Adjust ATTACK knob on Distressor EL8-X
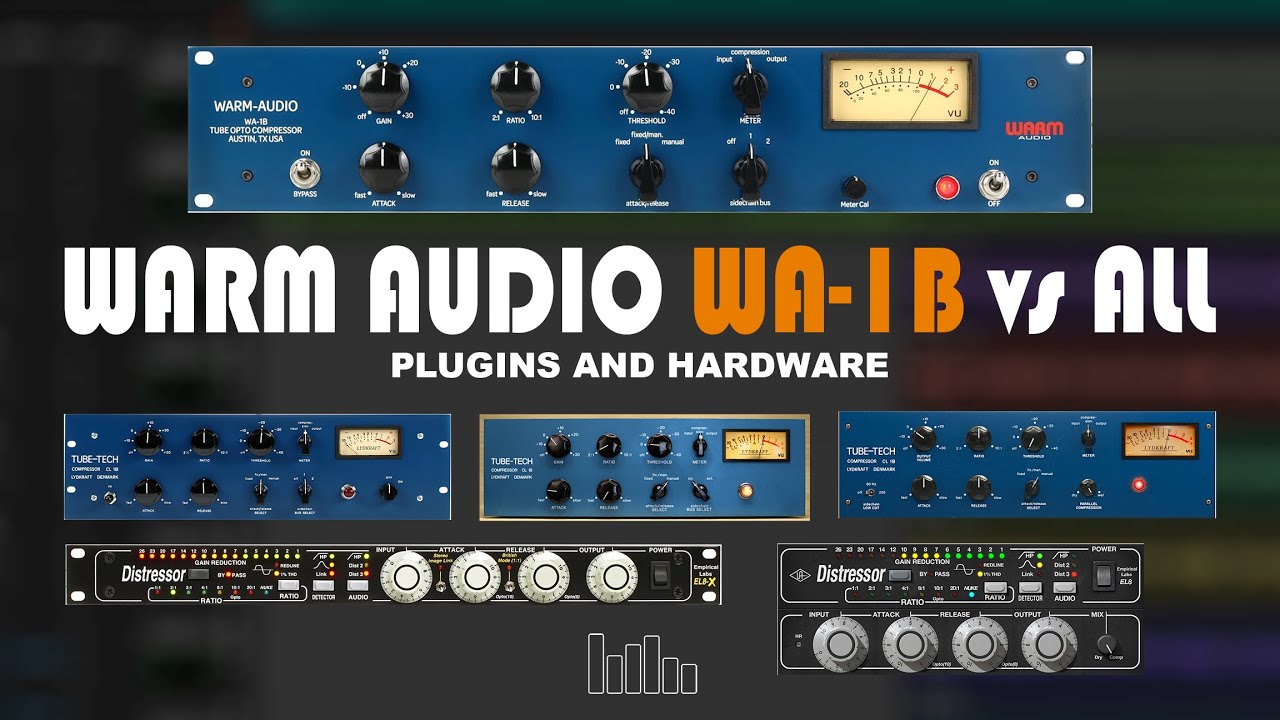1280x720 pixels. (x=476, y=576)
